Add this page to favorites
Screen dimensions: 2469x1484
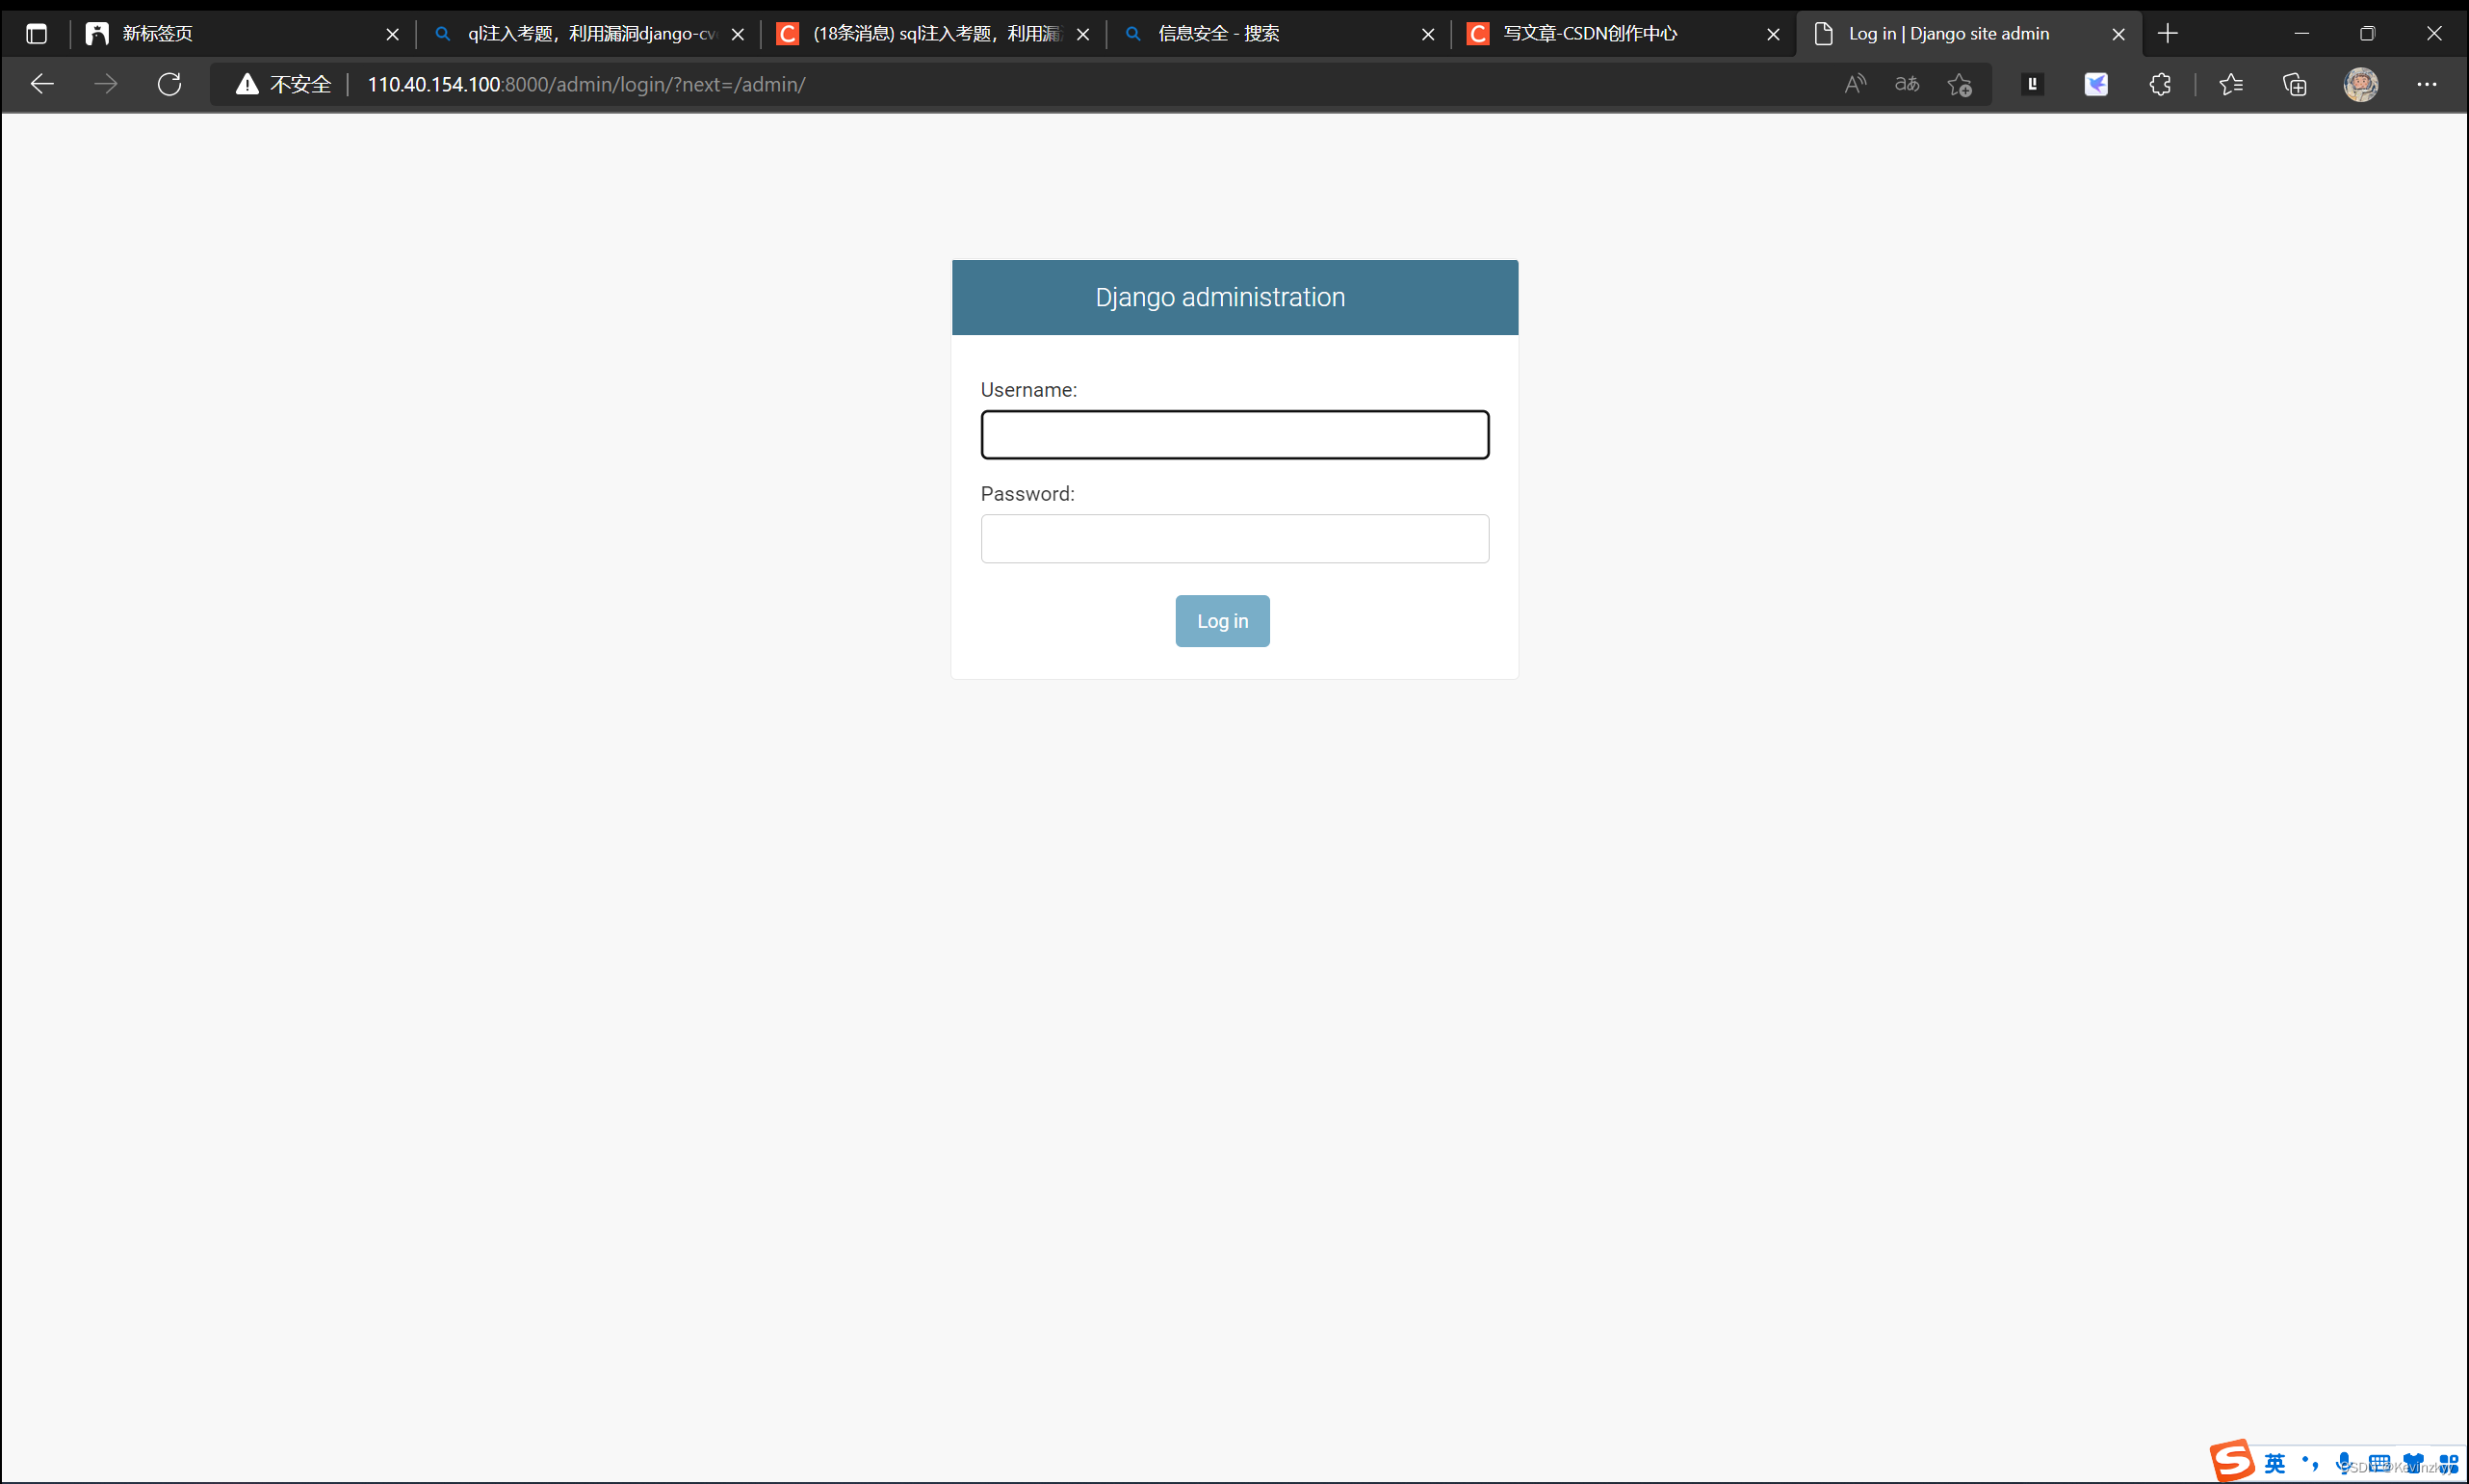[x=1960, y=85]
